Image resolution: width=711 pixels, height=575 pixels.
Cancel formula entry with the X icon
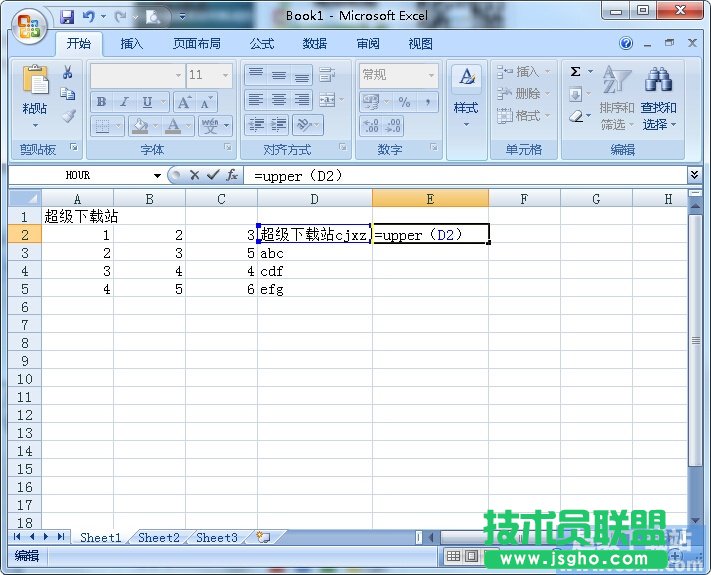[x=194, y=175]
